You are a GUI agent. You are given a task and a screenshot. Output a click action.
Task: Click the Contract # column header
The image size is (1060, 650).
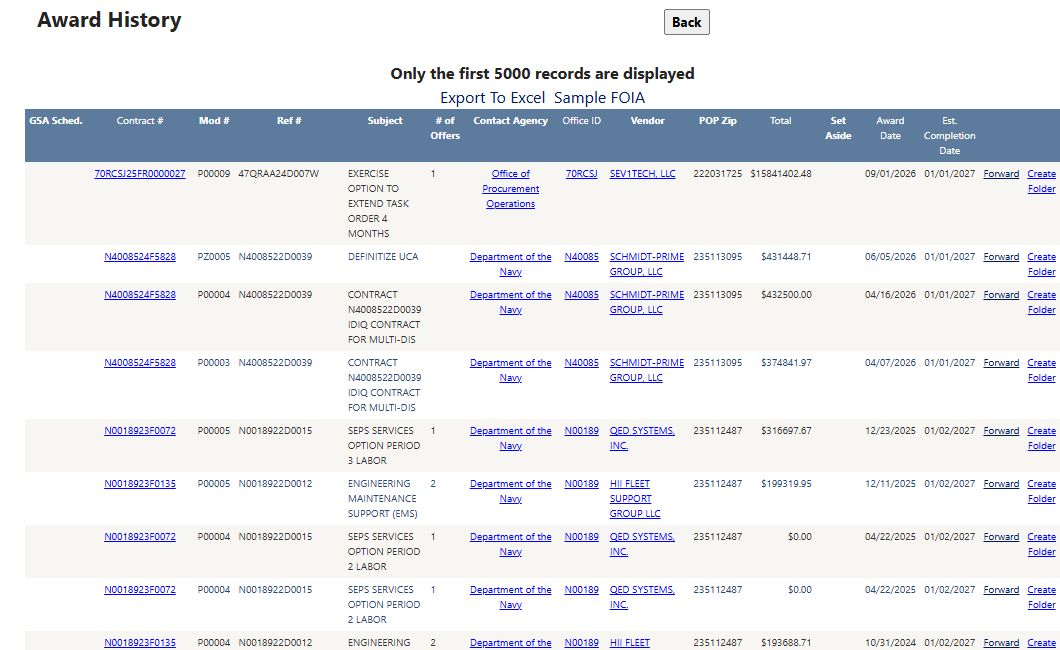point(140,121)
